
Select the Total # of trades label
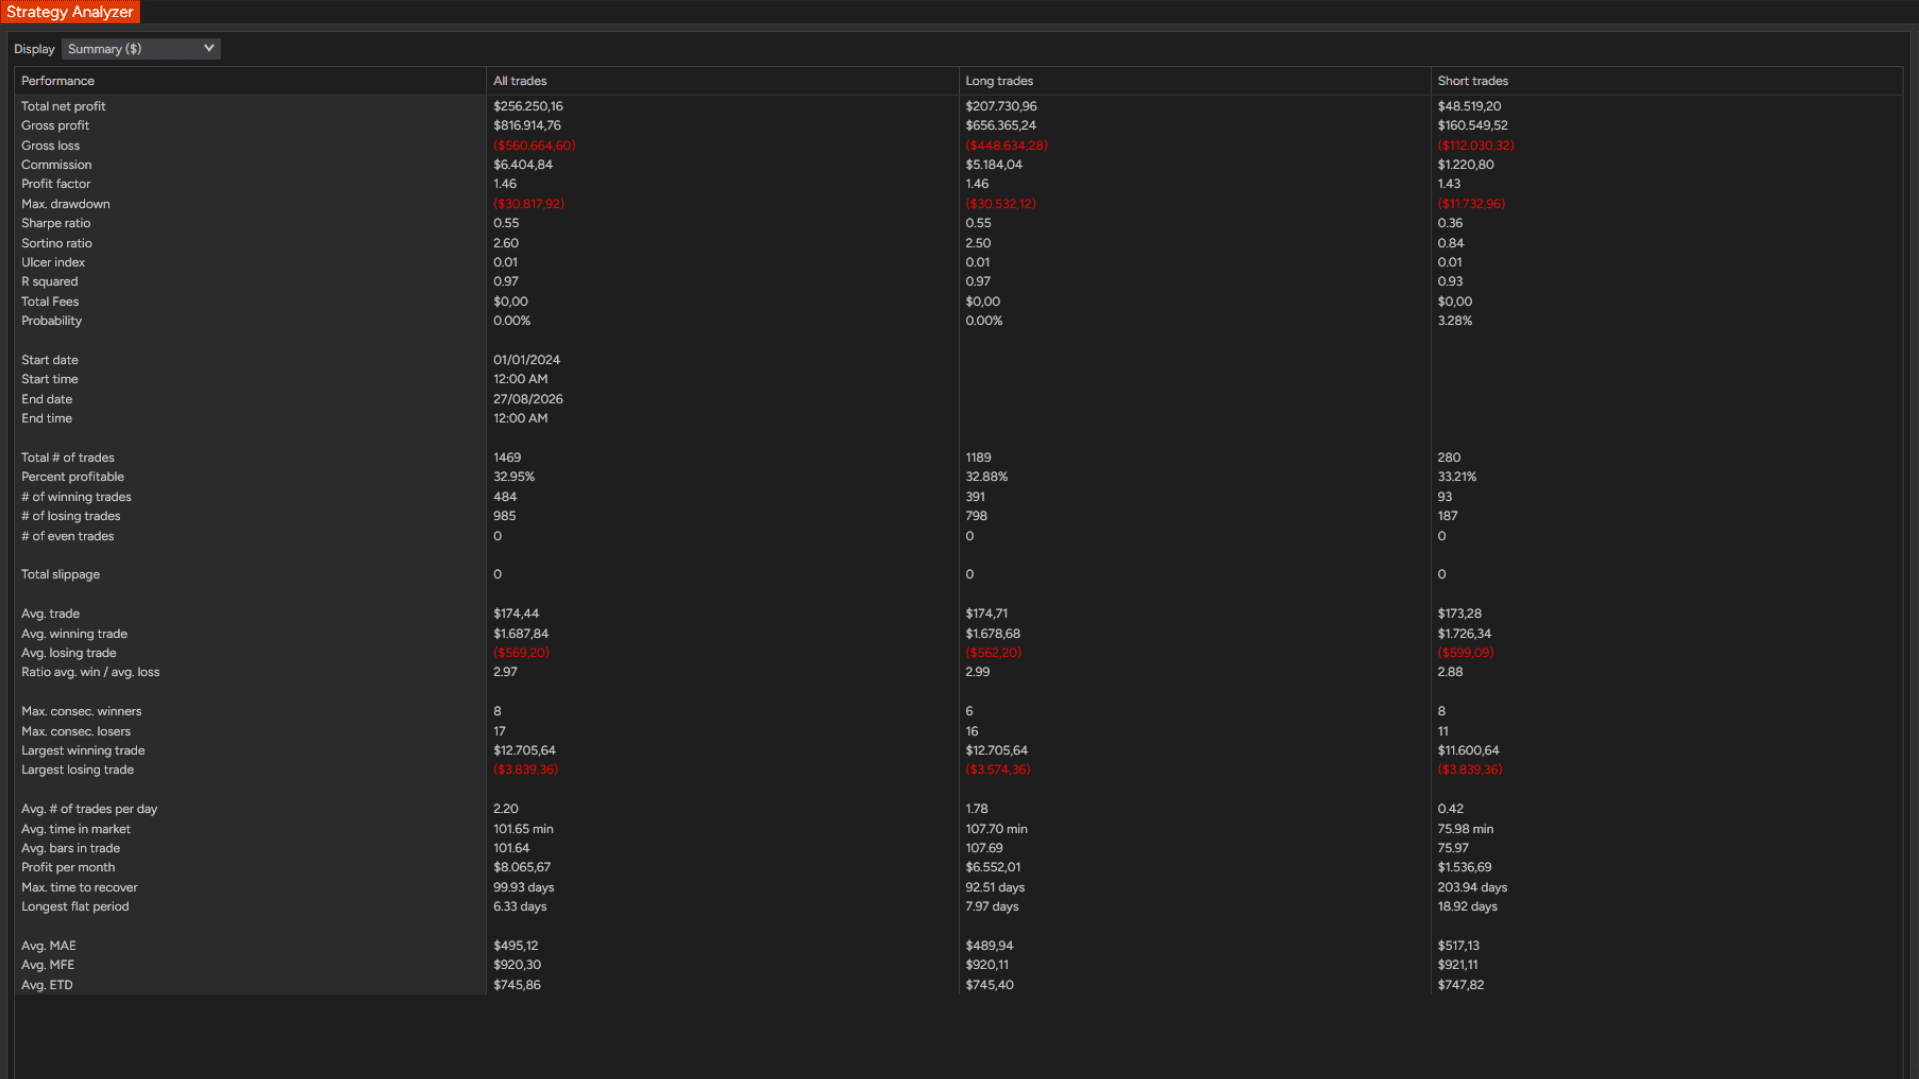pyautogui.click(x=67, y=458)
